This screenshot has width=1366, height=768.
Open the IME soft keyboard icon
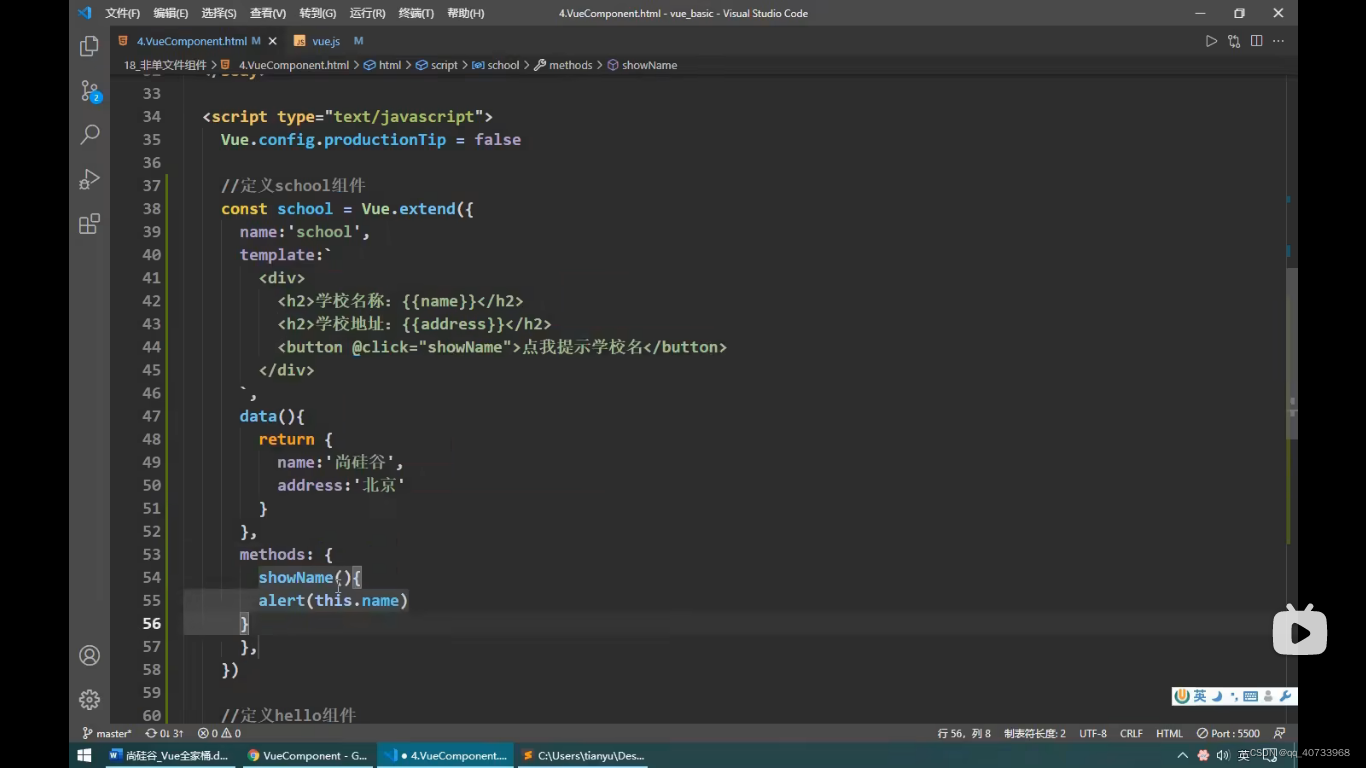point(1251,696)
